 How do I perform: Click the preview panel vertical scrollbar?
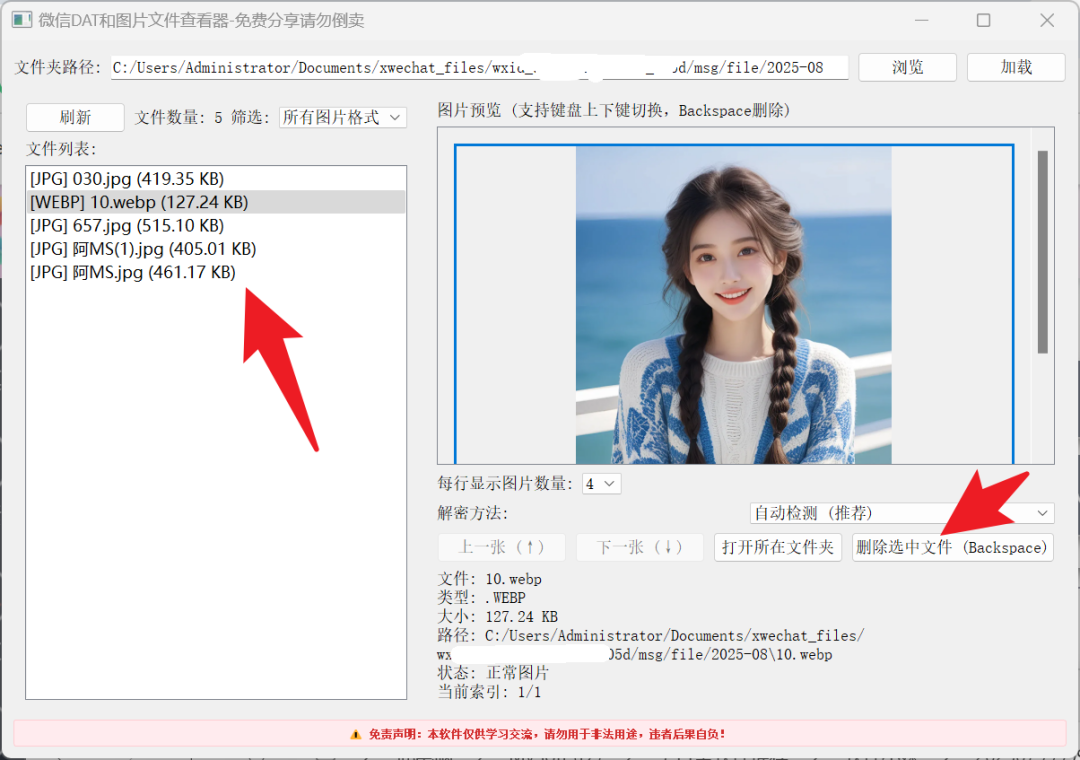click(1042, 252)
